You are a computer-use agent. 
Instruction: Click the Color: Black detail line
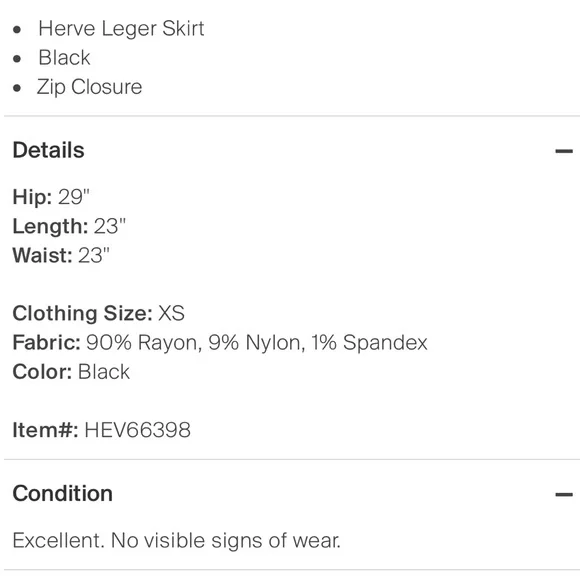71,372
